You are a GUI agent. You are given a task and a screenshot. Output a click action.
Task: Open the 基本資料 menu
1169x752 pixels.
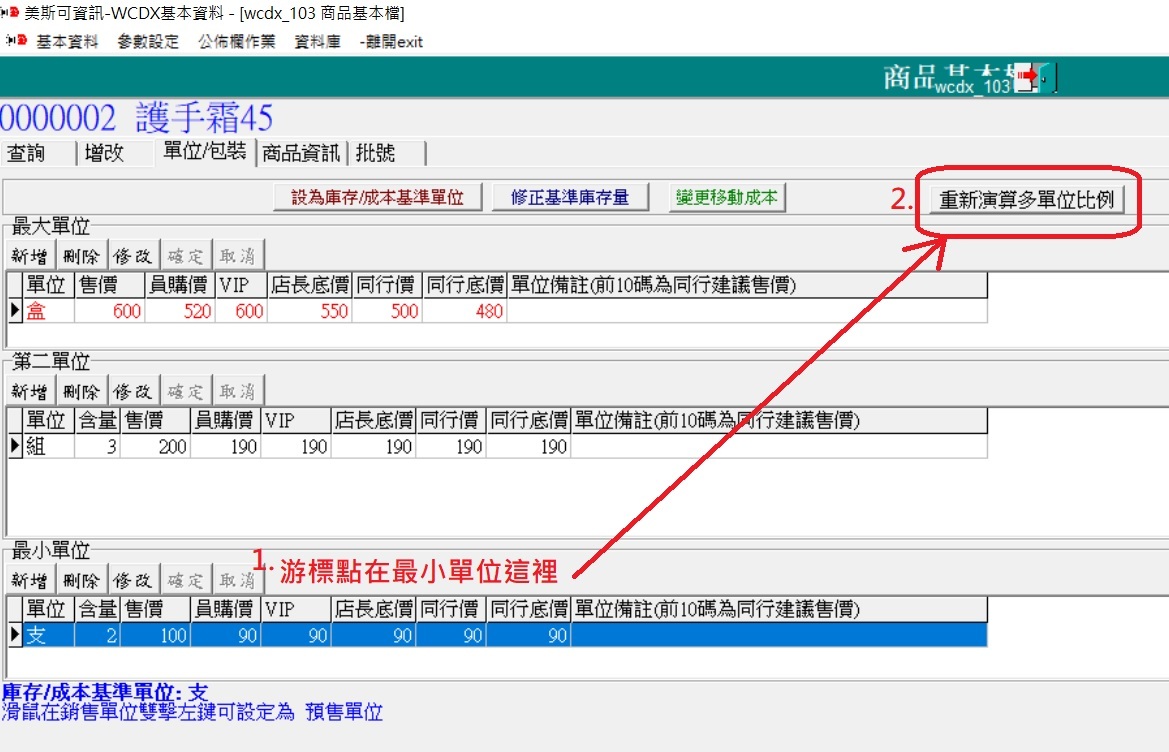[x=68, y=41]
